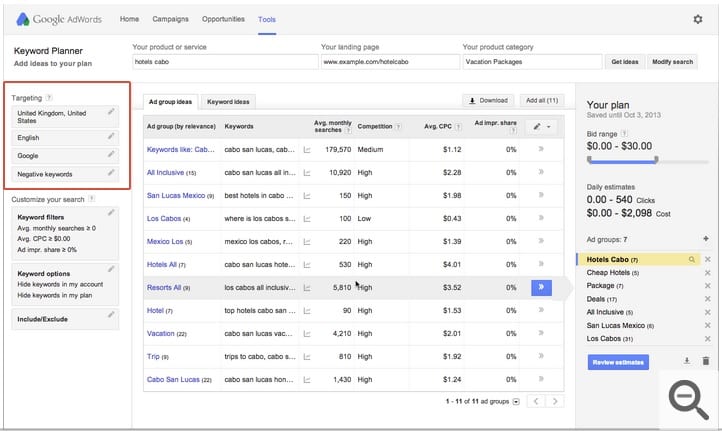Image resolution: width=722 pixels, height=434 pixels.
Task: Show trend chart for Vacation row
Action: [307, 334]
